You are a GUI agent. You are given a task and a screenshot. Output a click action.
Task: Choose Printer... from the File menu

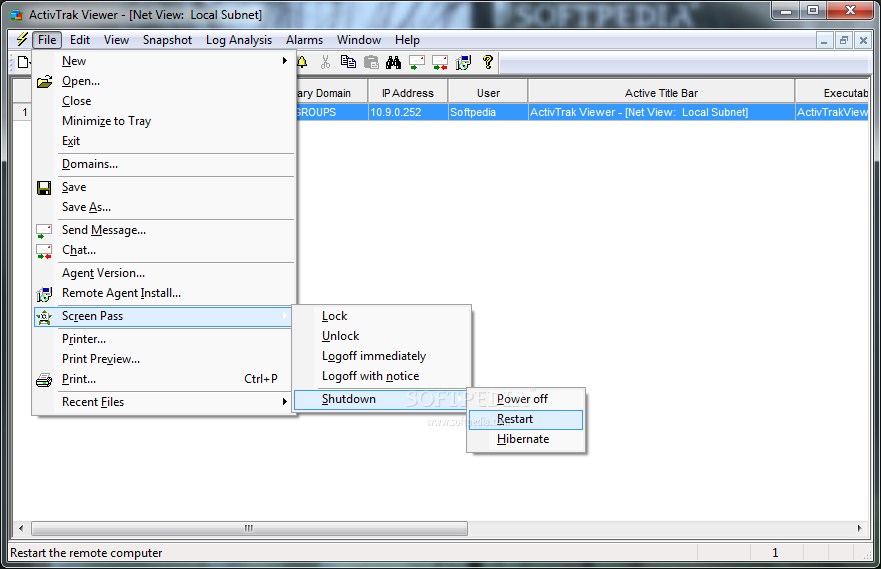coord(164,339)
